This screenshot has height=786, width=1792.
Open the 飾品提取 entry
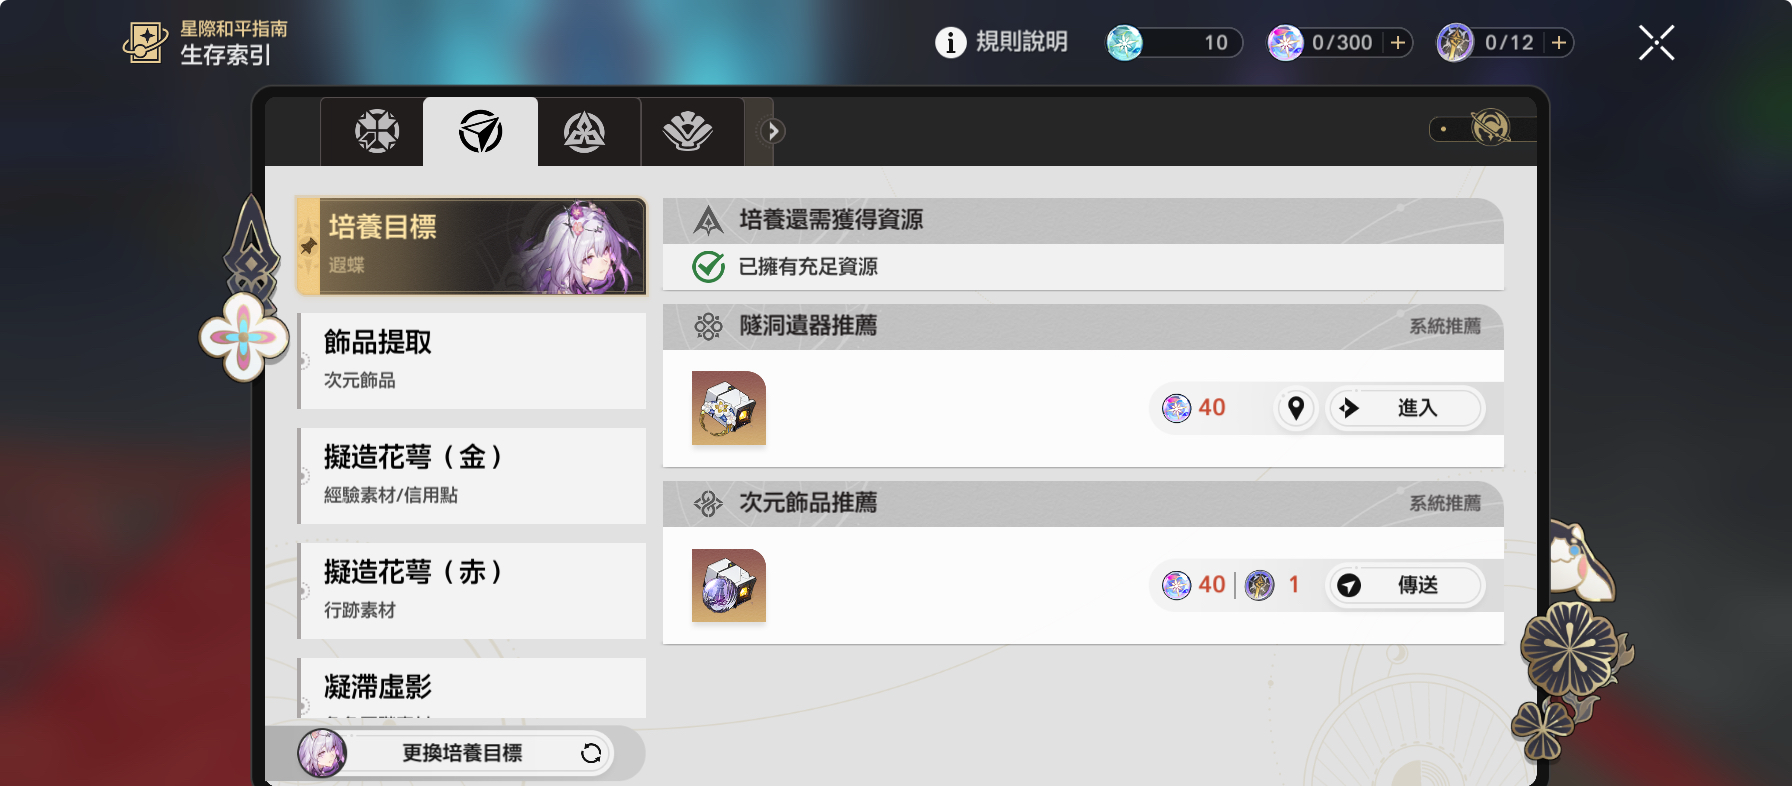(x=472, y=361)
